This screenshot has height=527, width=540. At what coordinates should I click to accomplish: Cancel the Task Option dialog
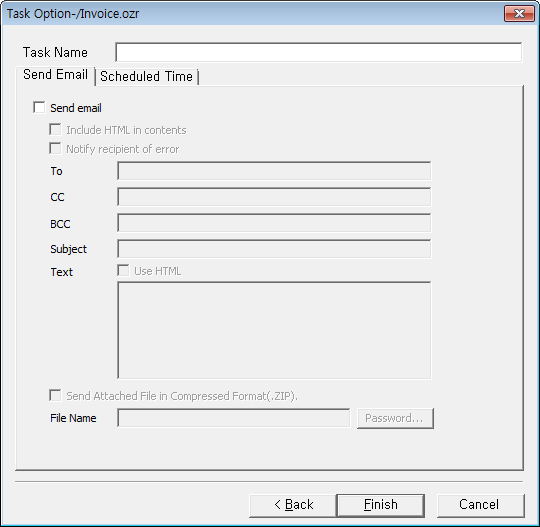tap(480, 505)
